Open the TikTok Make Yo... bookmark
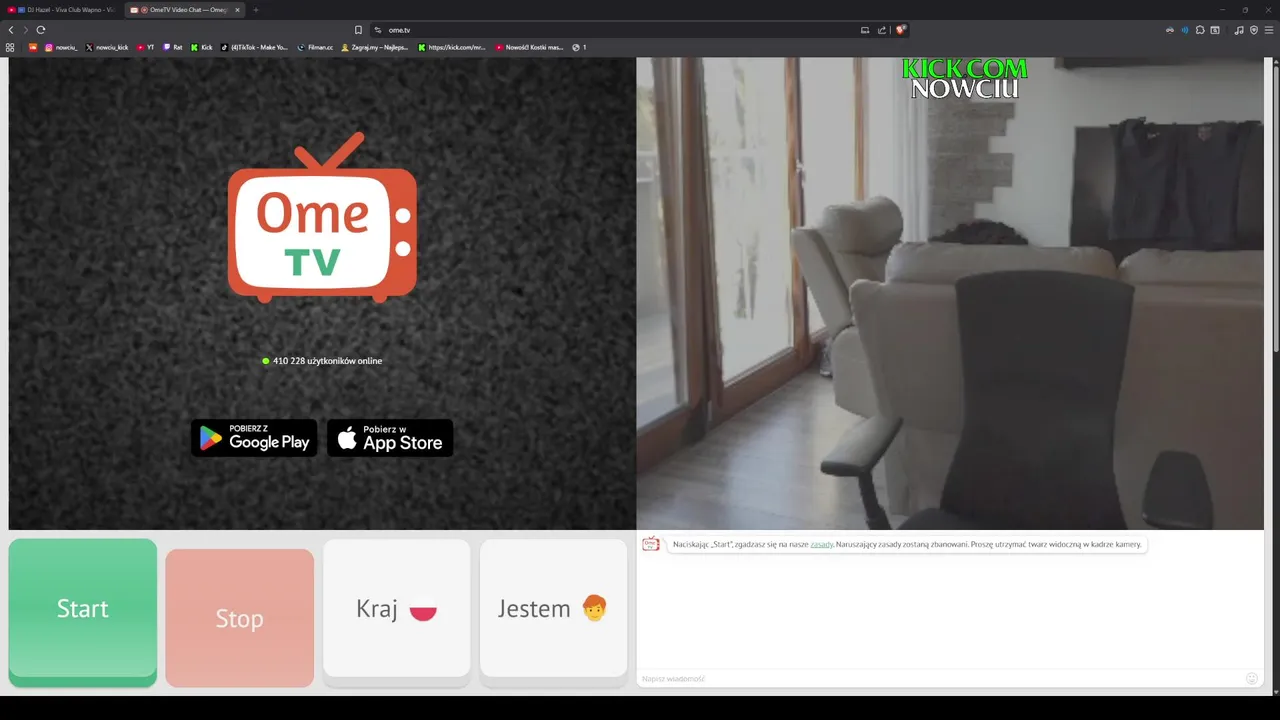This screenshot has height=720, width=1280. 254,47
